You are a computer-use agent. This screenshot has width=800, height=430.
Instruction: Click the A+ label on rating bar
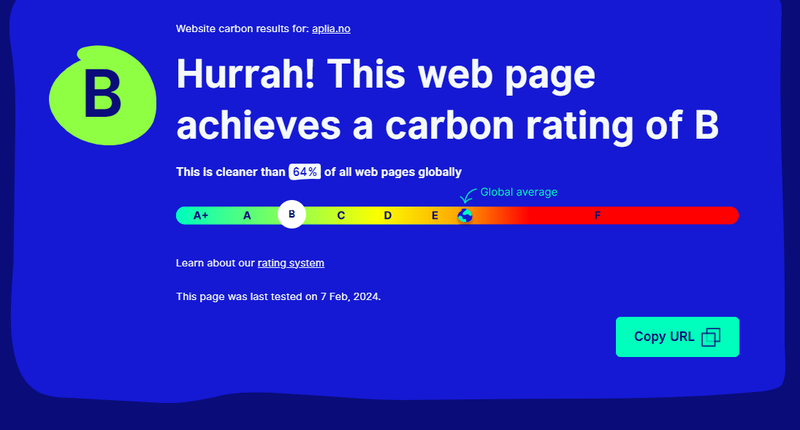(x=201, y=215)
